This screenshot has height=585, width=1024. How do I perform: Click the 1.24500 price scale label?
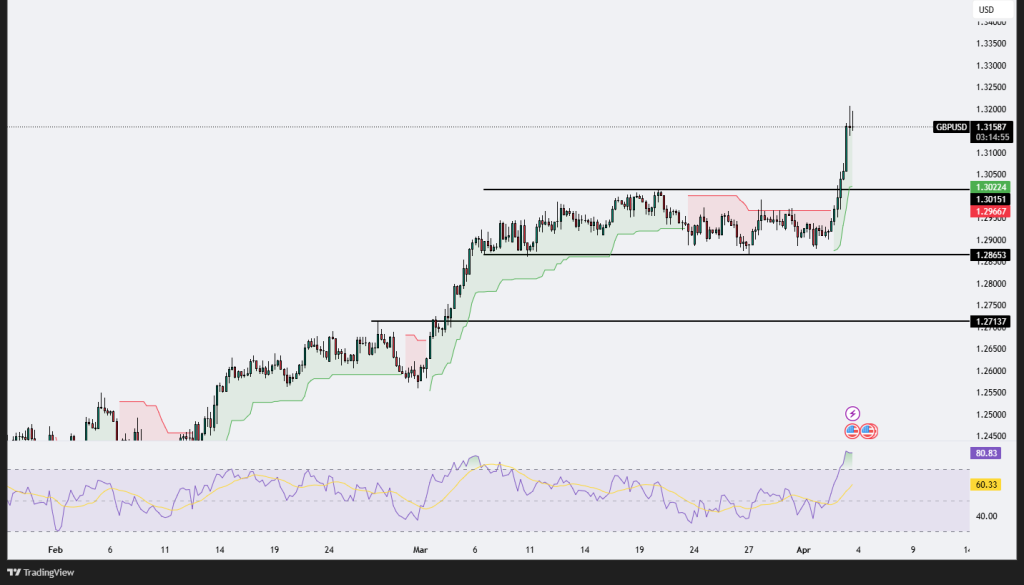(x=991, y=436)
